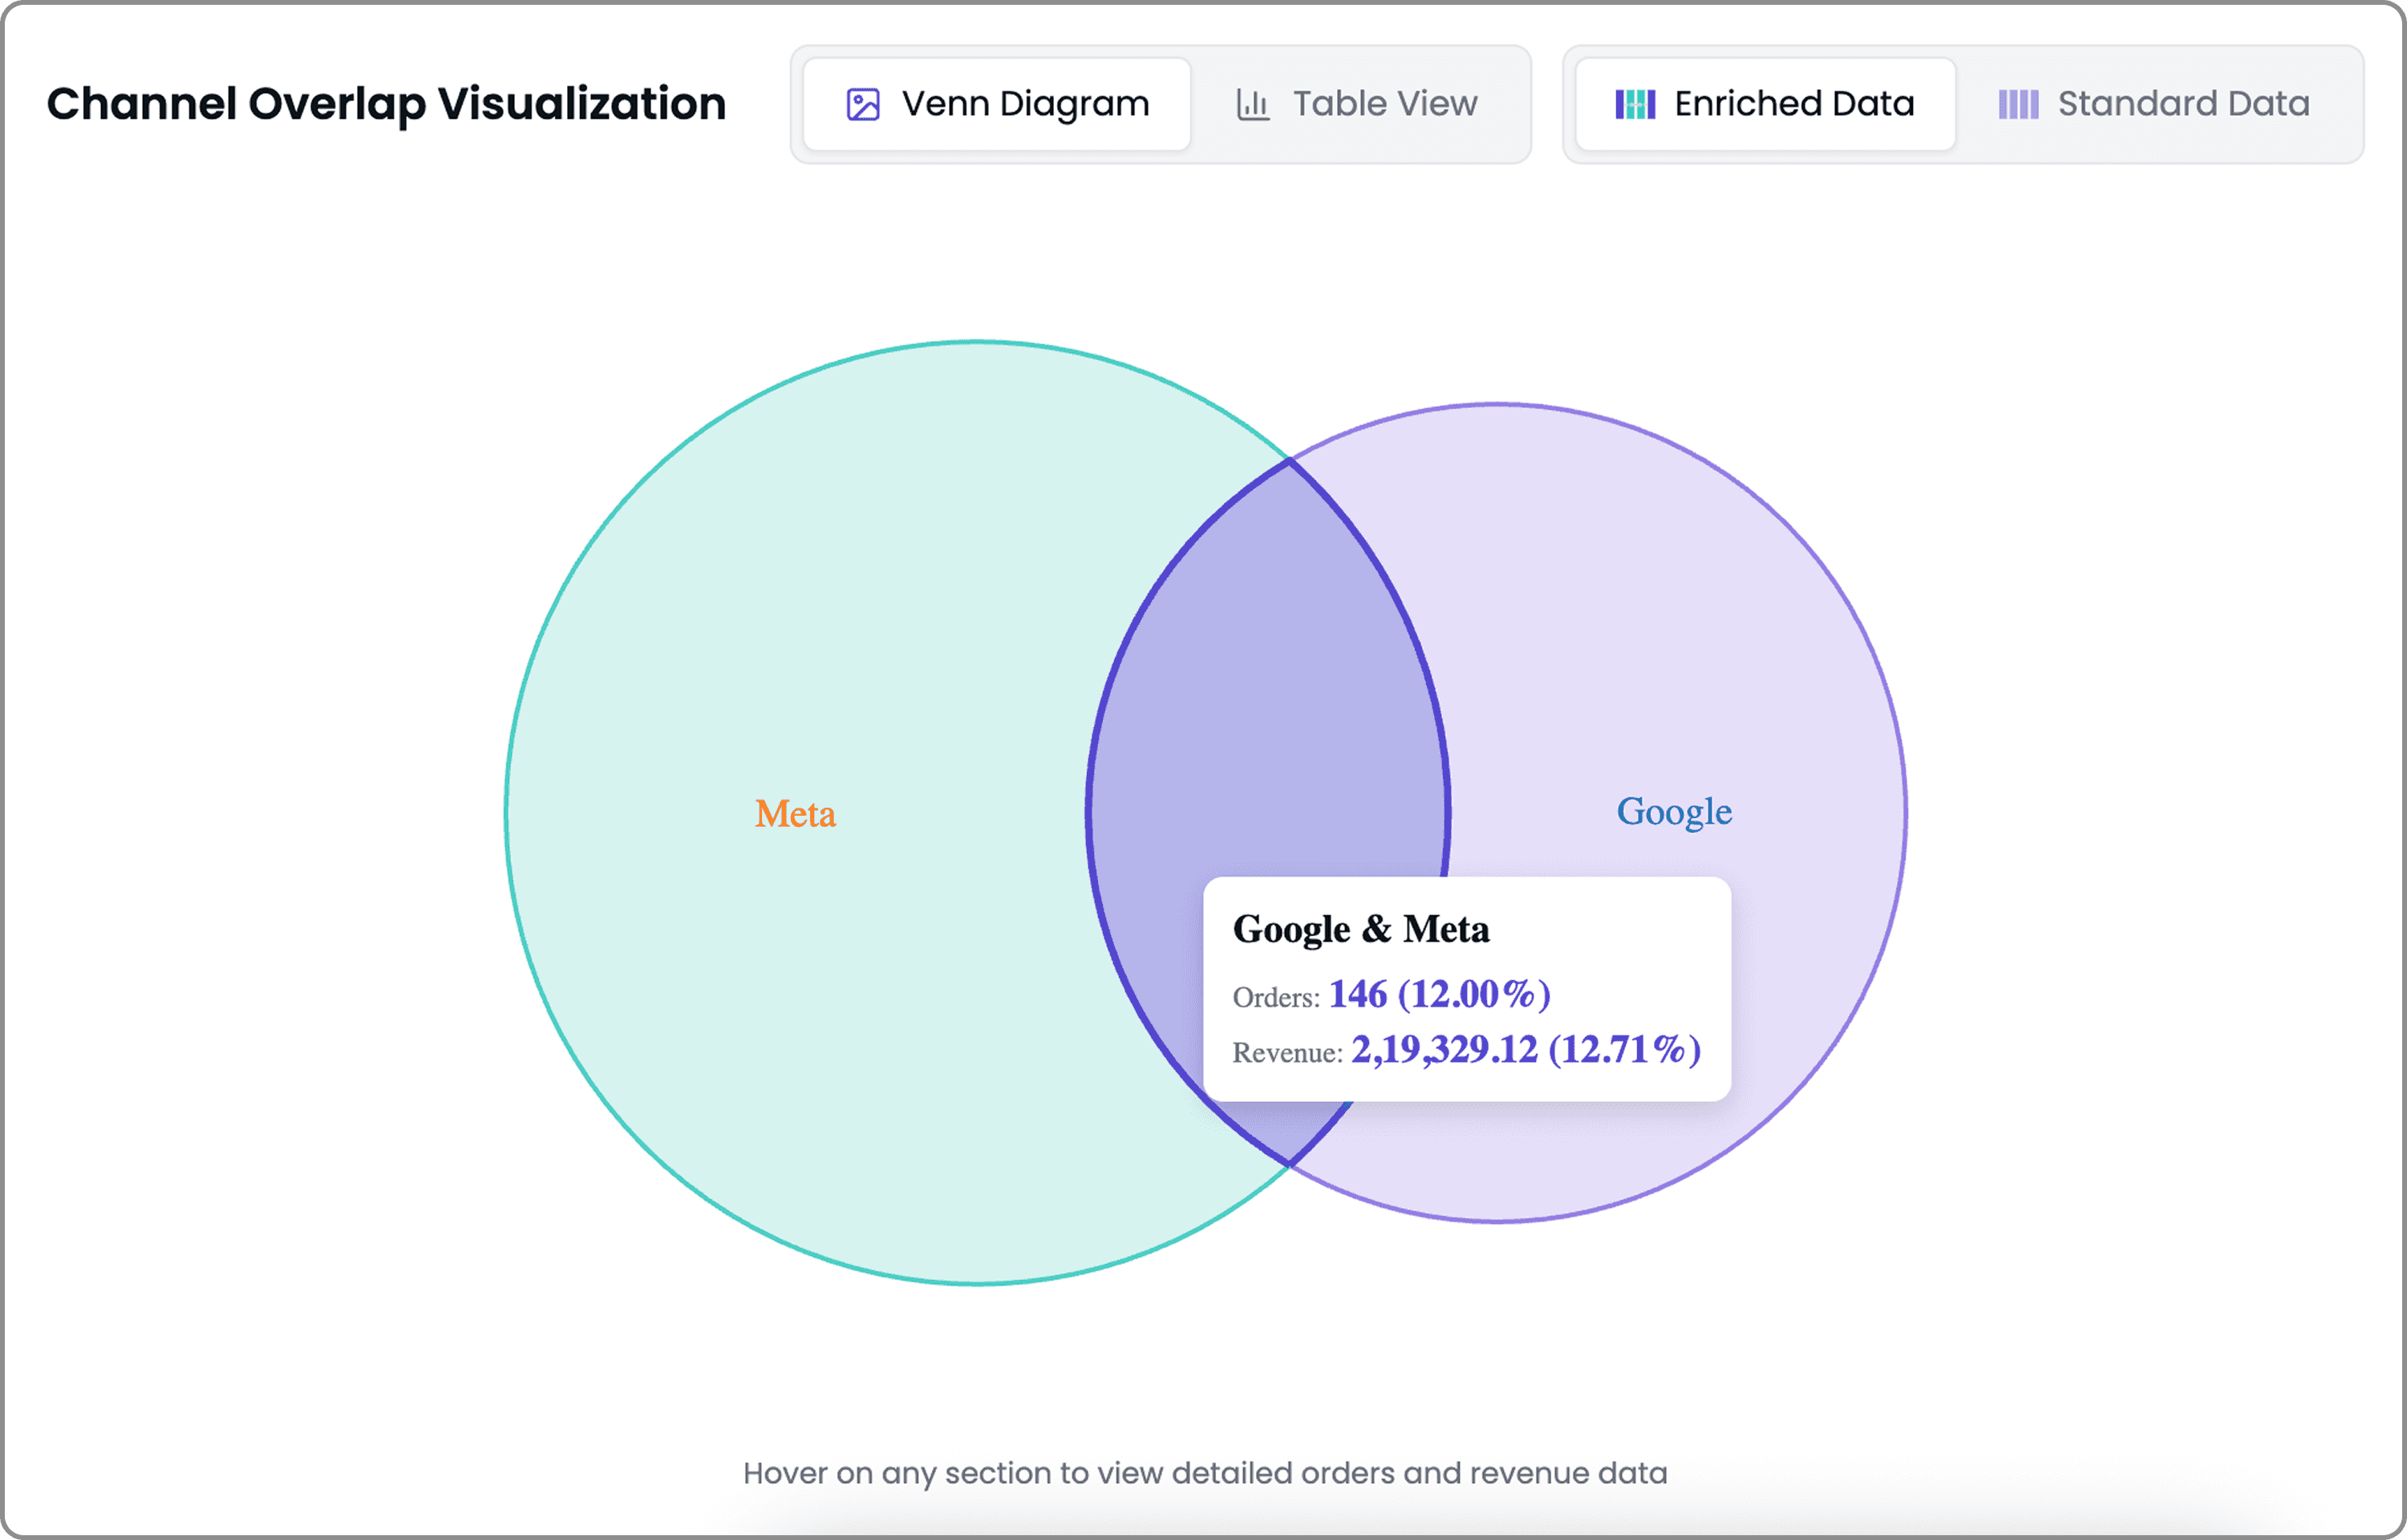Click the Revenue label in the tooltip
Screen dimensions: 2407x1540
pos(1286,1053)
